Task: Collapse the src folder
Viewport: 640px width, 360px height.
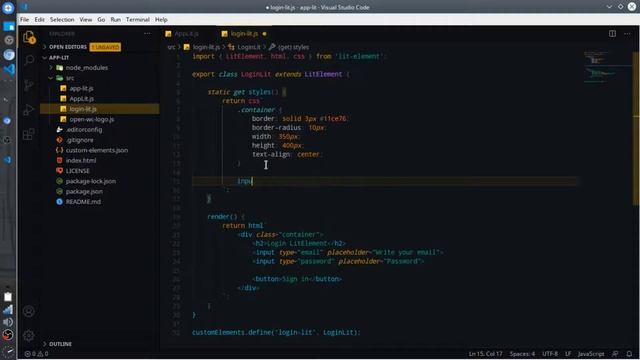Action: coord(70,78)
